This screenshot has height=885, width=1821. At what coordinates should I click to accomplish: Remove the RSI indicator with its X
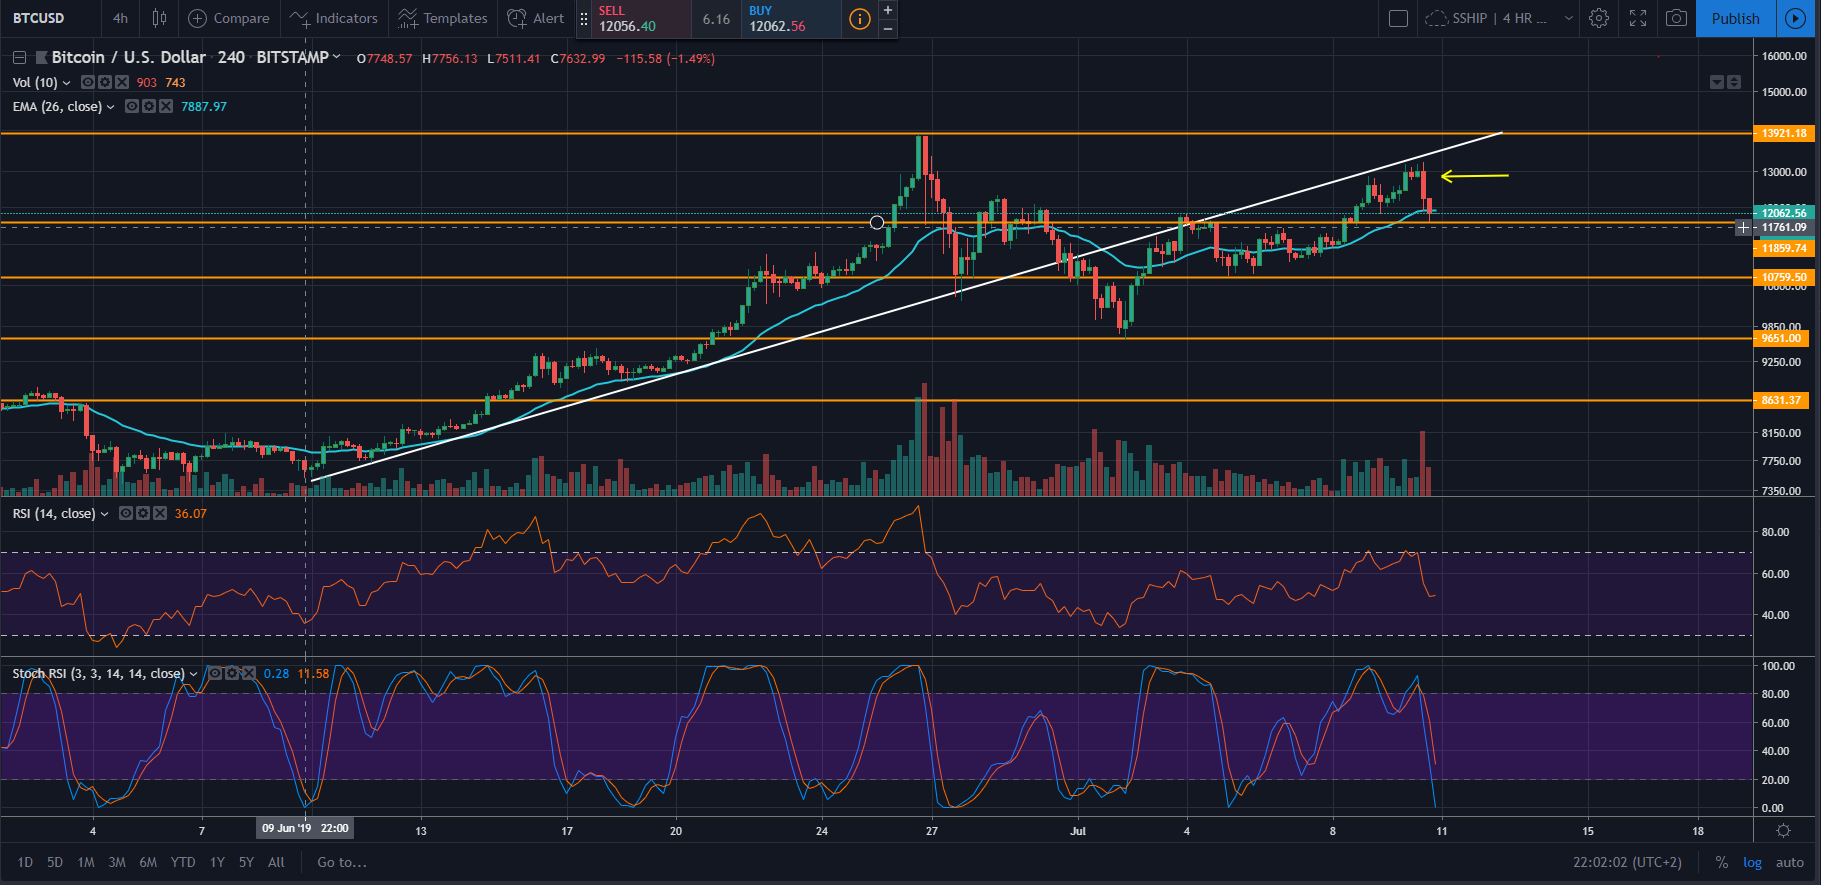tap(160, 513)
